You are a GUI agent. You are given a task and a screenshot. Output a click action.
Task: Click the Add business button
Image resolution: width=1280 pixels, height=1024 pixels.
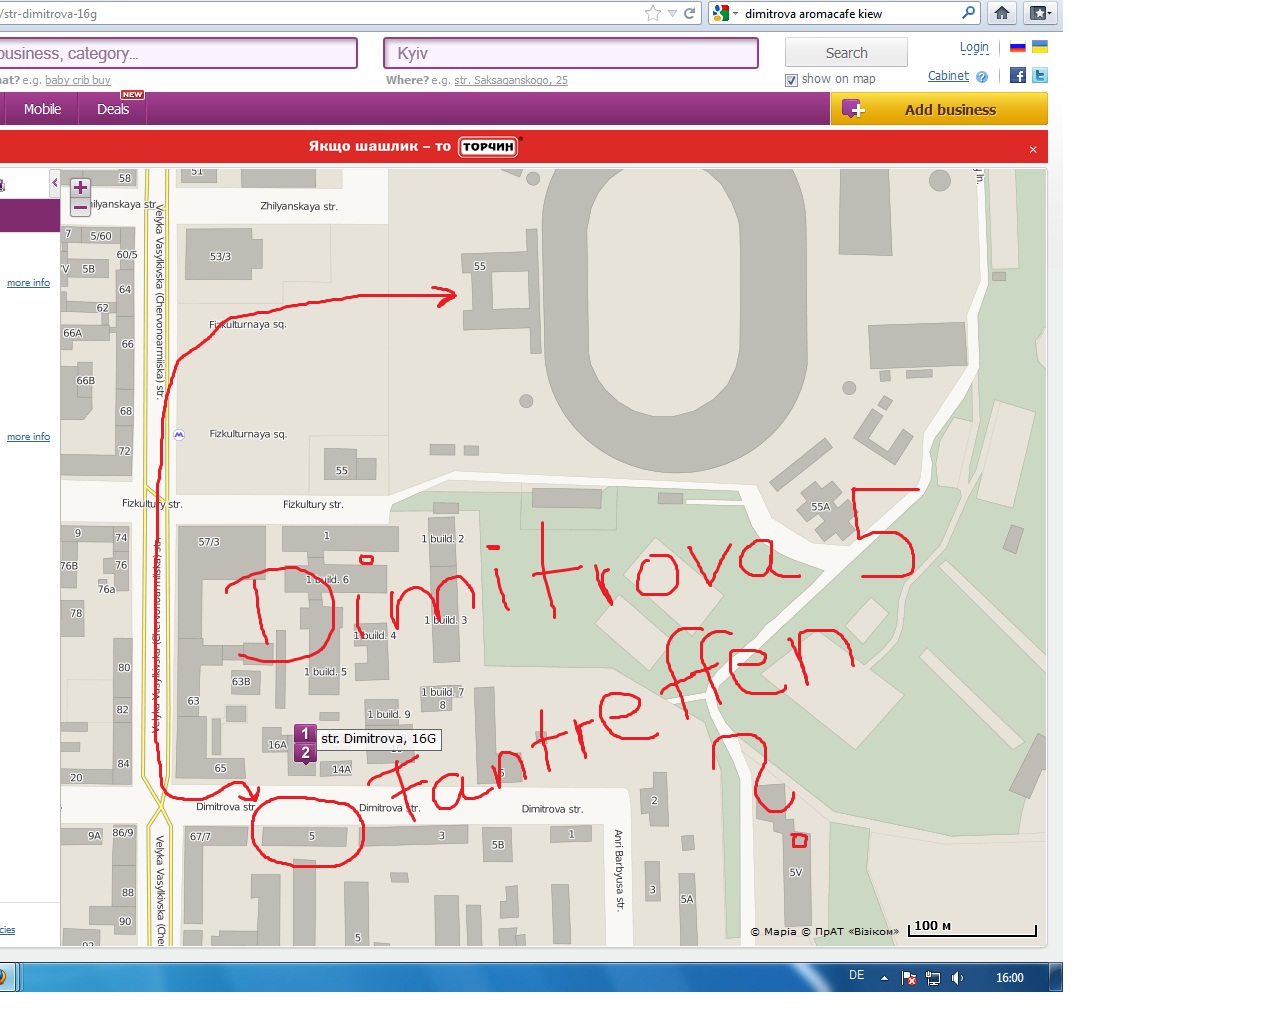pos(939,109)
